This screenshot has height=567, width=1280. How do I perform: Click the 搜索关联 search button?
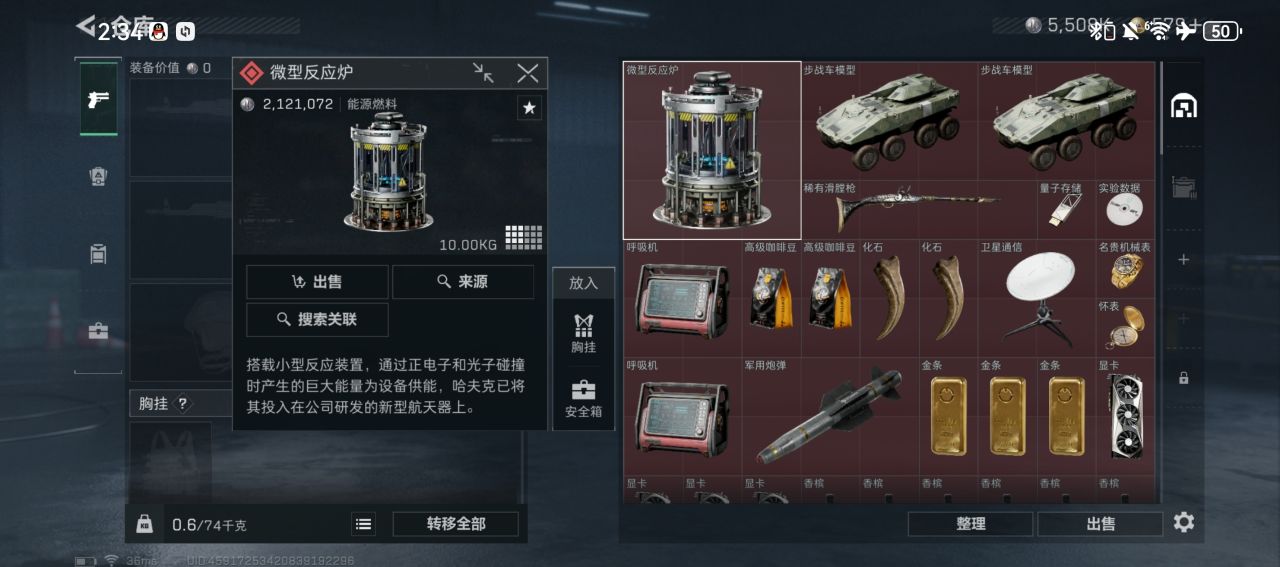tap(317, 320)
